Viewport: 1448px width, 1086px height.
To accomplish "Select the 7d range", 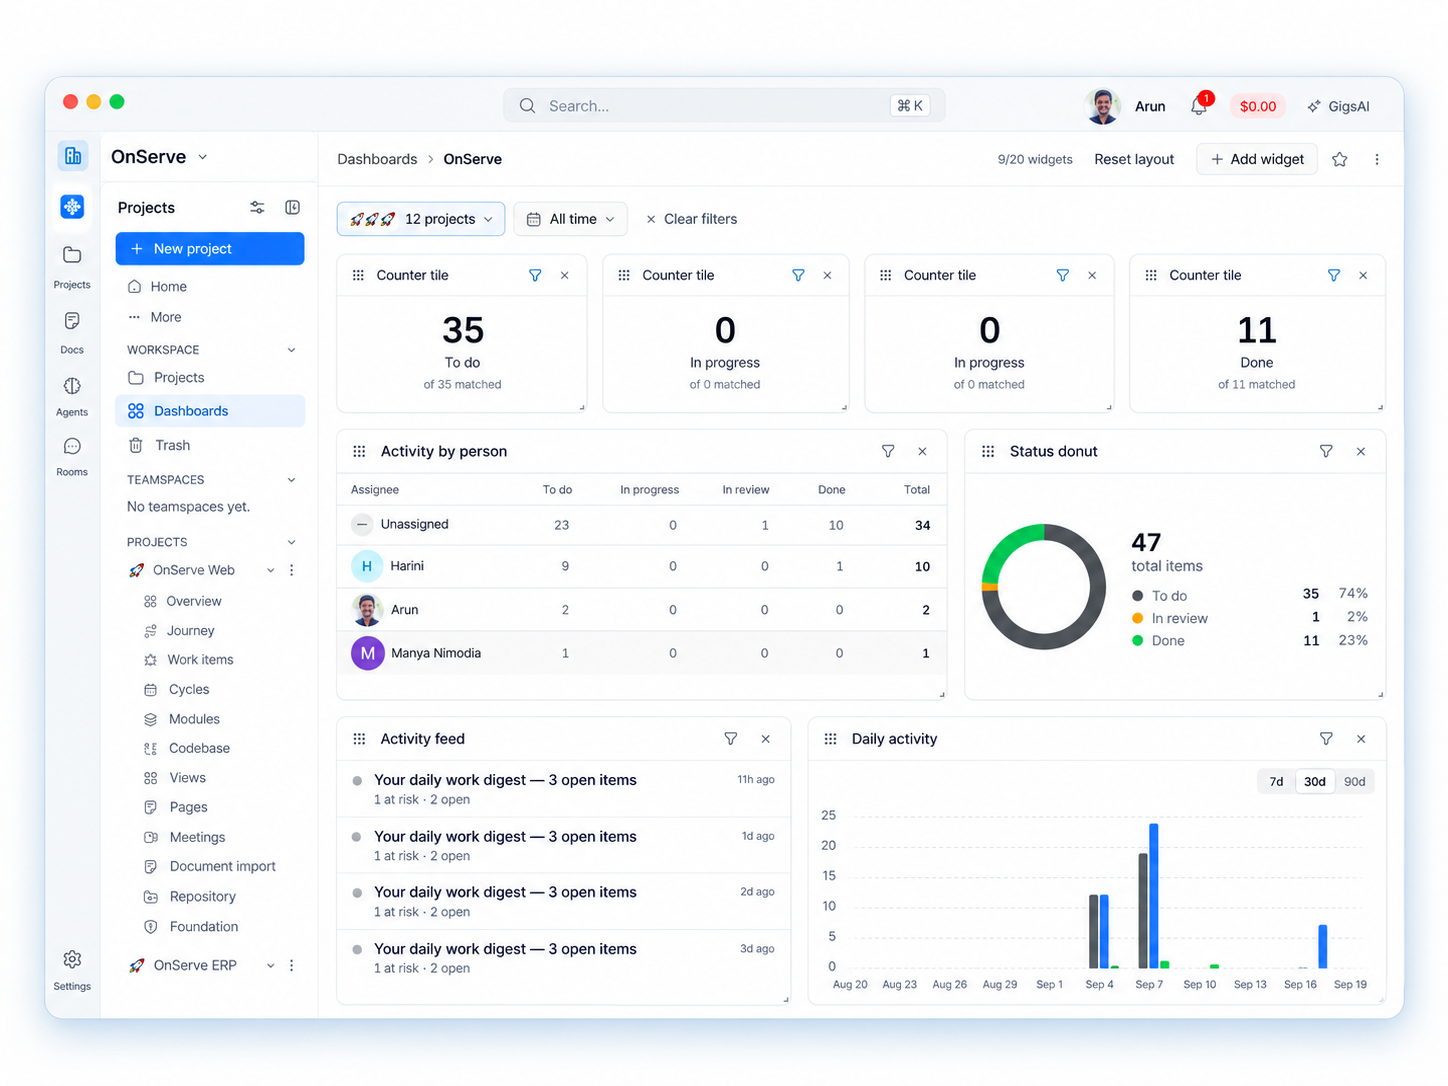I will pyautogui.click(x=1276, y=782).
